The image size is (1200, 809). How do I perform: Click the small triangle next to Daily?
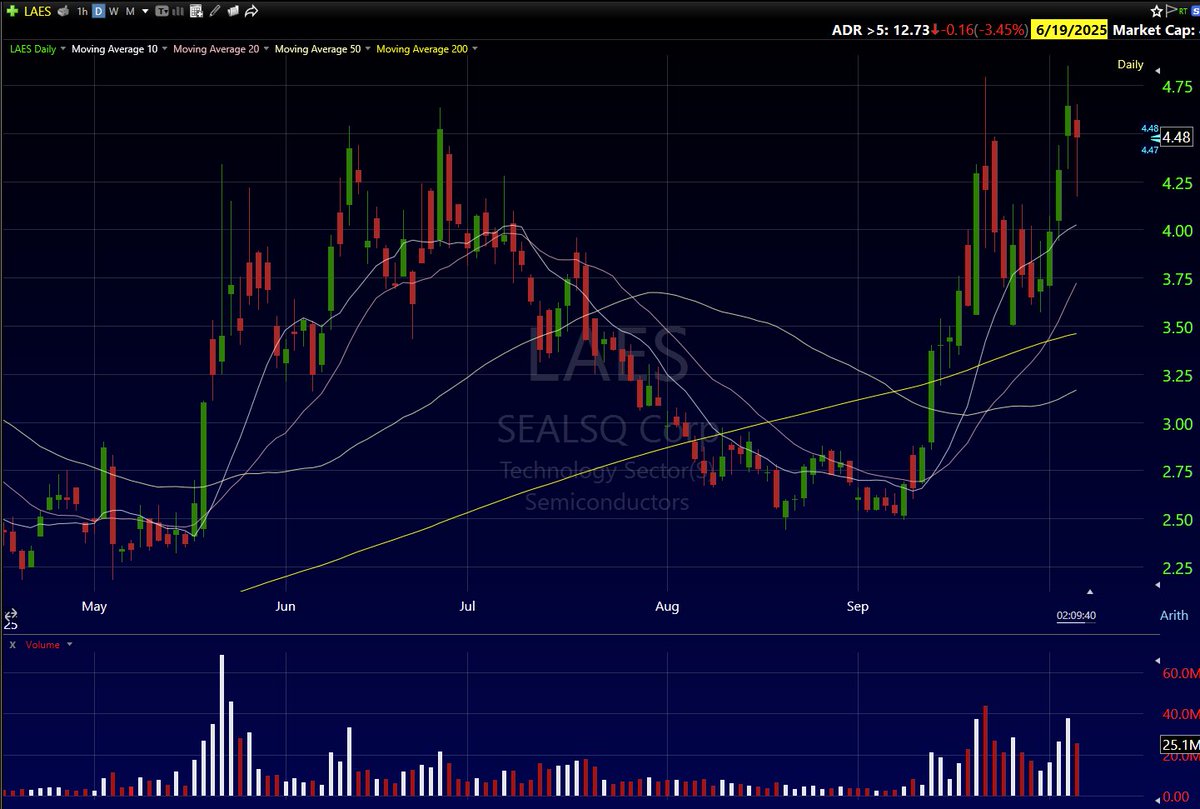(1158, 71)
